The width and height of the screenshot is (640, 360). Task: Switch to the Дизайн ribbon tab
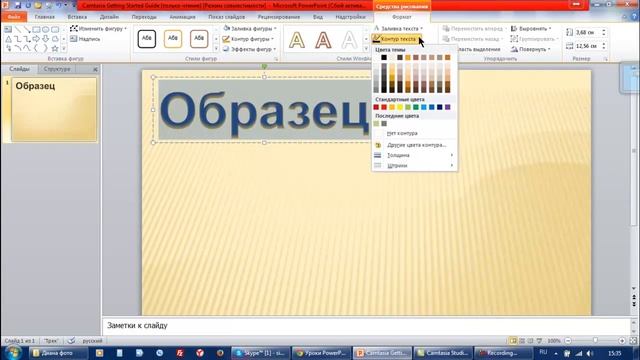pos(109,17)
